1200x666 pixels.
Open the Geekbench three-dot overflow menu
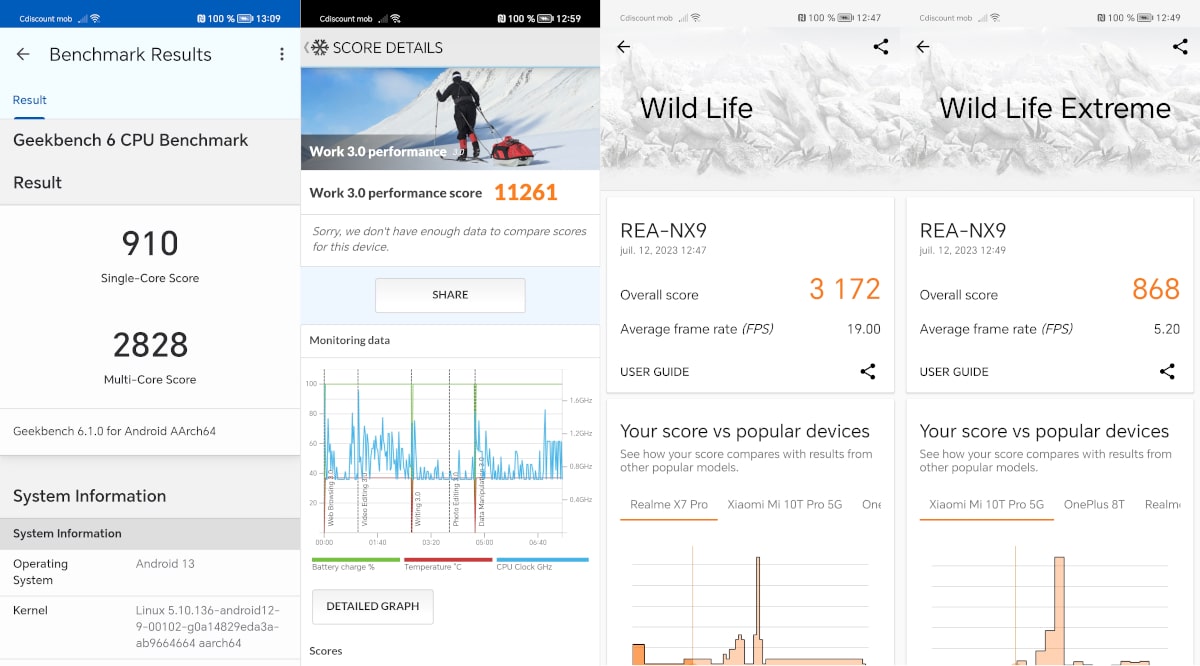[282, 55]
